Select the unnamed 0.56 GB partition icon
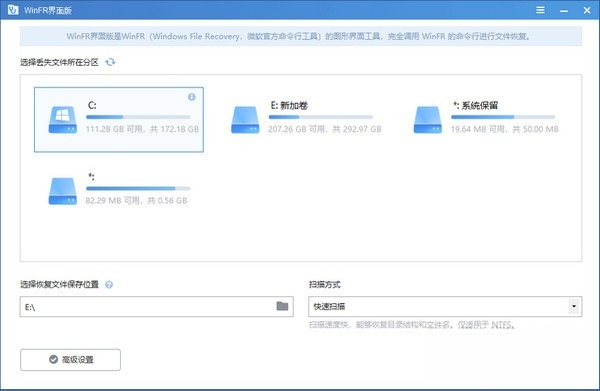Viewport: 600px width, 391px height. [63, 191]
